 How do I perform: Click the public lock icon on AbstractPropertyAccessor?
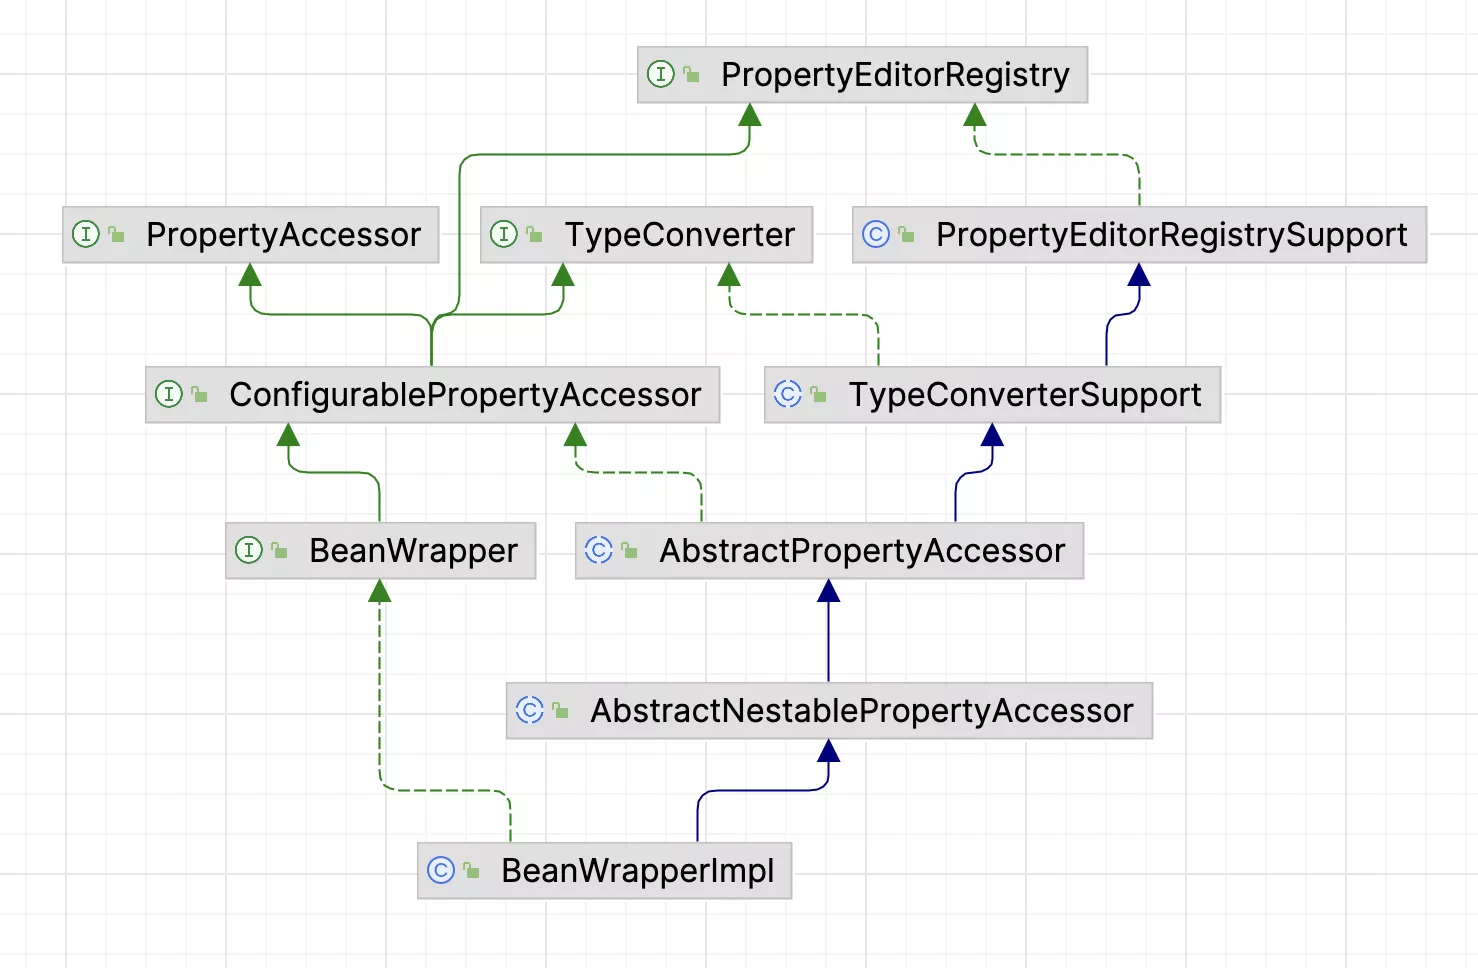pyautogui.click(x=630, y=550)
